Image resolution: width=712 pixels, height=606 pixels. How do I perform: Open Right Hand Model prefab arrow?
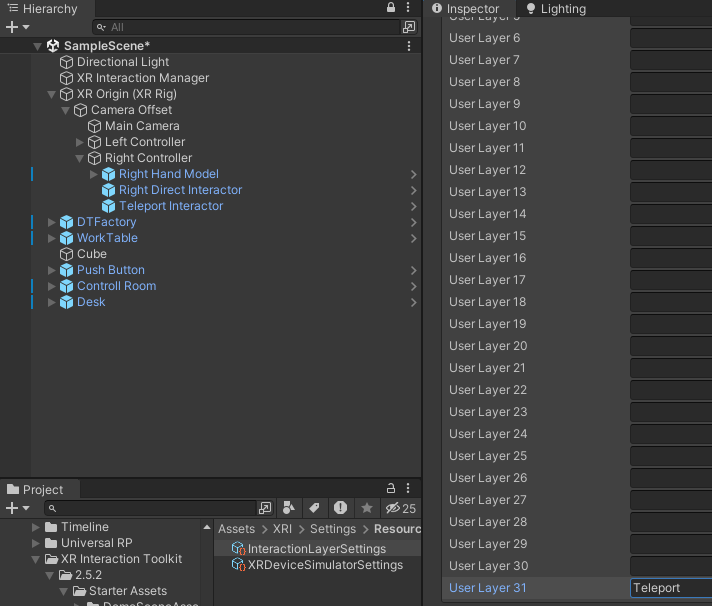[x=413, y=174]
